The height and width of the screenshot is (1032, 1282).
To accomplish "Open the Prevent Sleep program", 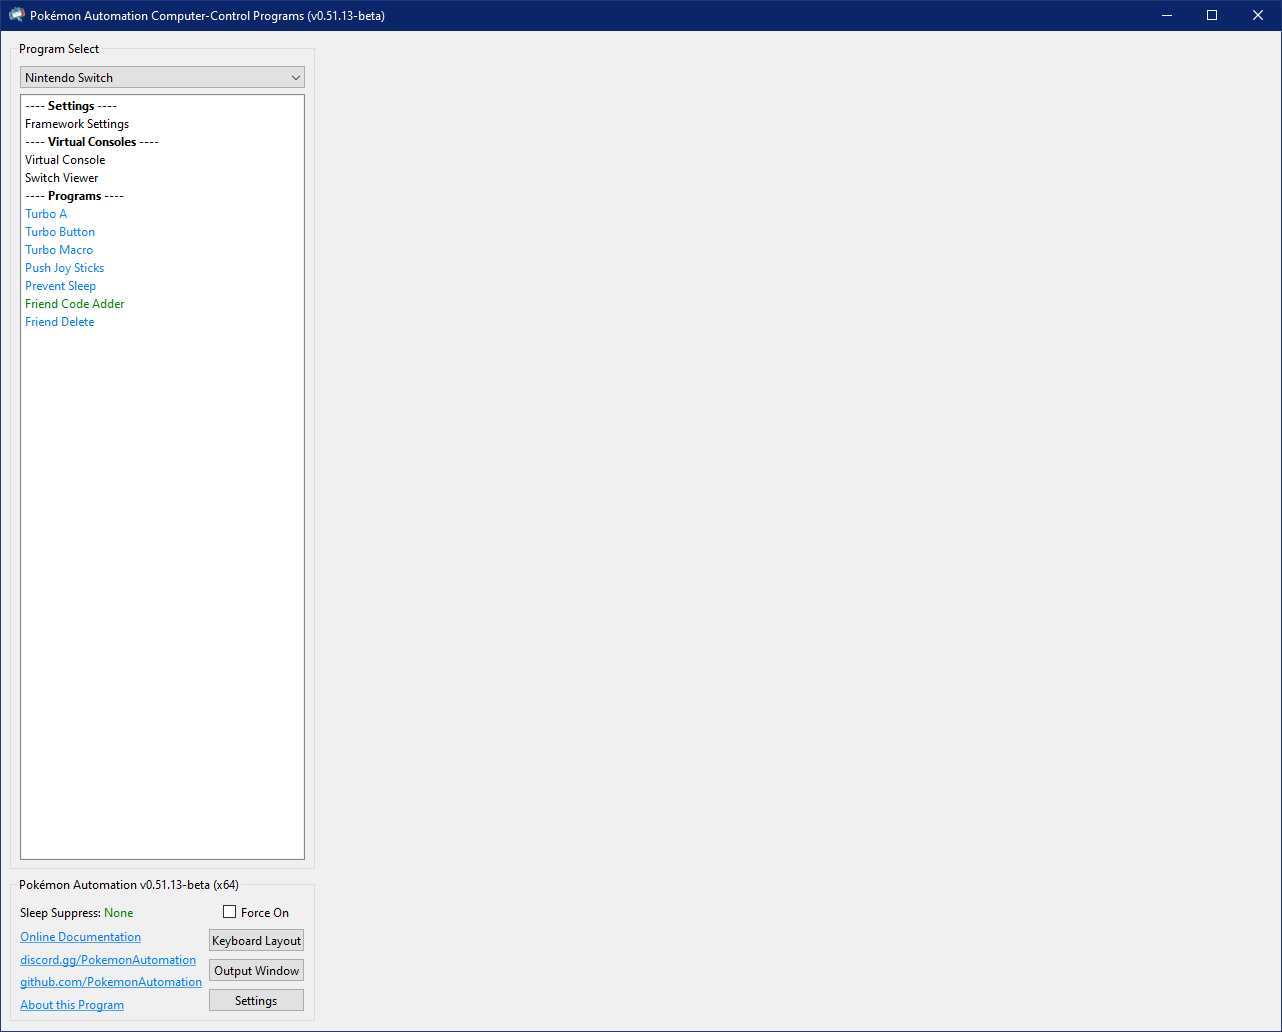I will [x=61, y=286].
